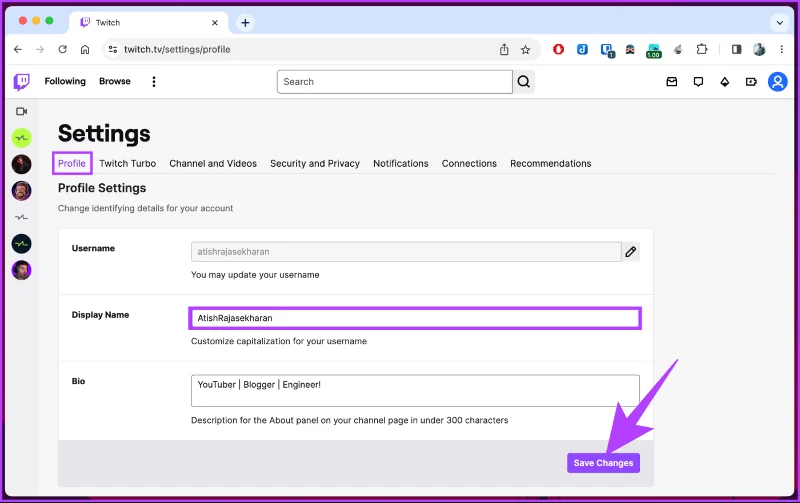Image resolution: width=800 pixels, height=503 pixels.
Task: Click the blue J extension icon
Action: click(x=582, y=49)
